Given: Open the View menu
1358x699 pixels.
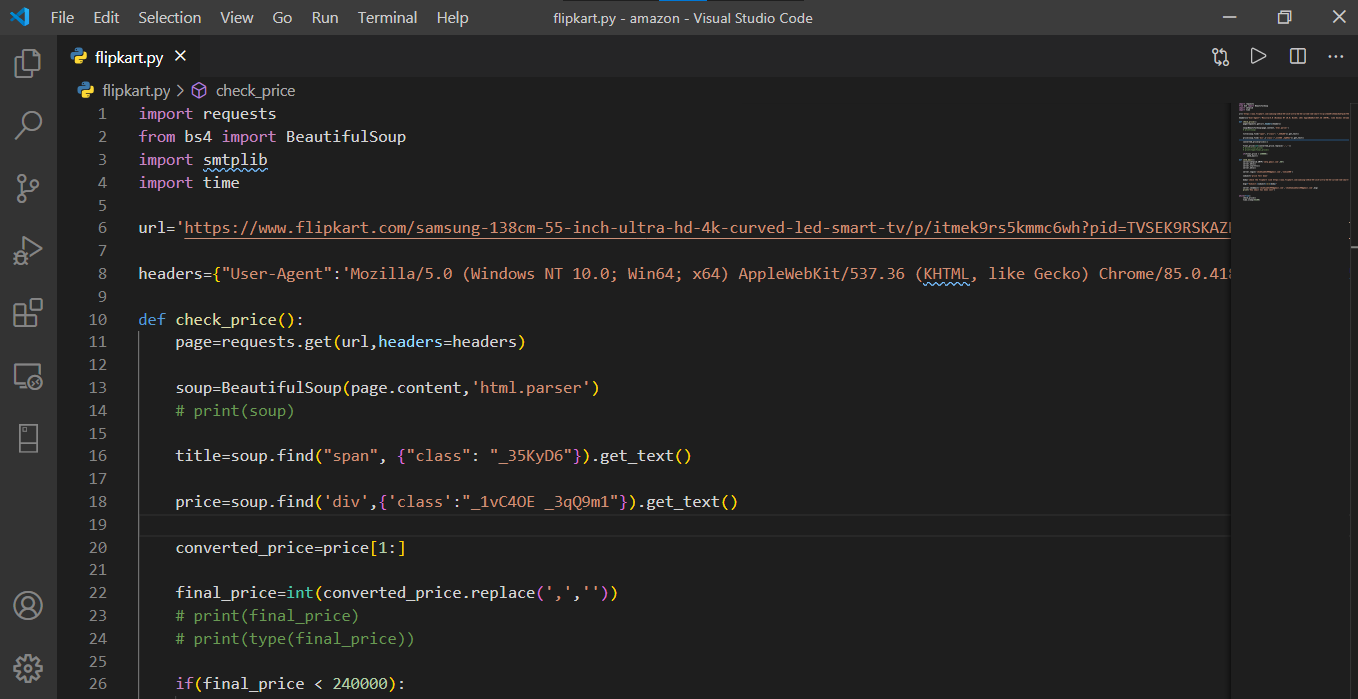Looking at the screenshot, I should click(x=237, y=18).
